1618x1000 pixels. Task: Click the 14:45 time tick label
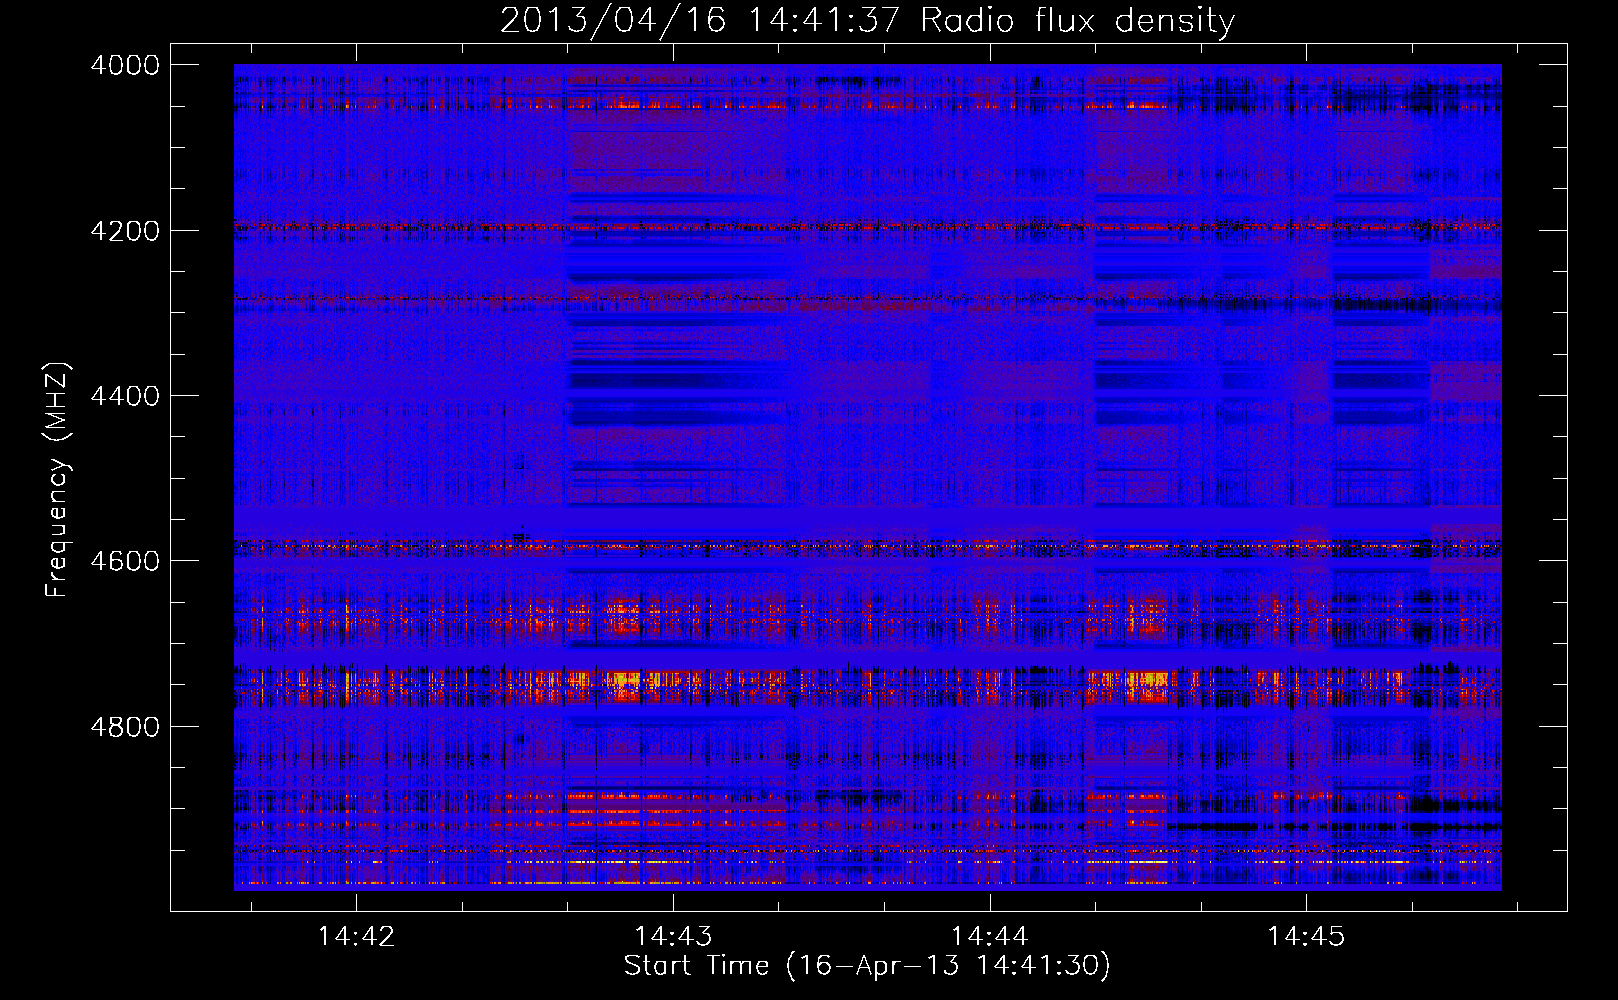(x=1307, y=936)
